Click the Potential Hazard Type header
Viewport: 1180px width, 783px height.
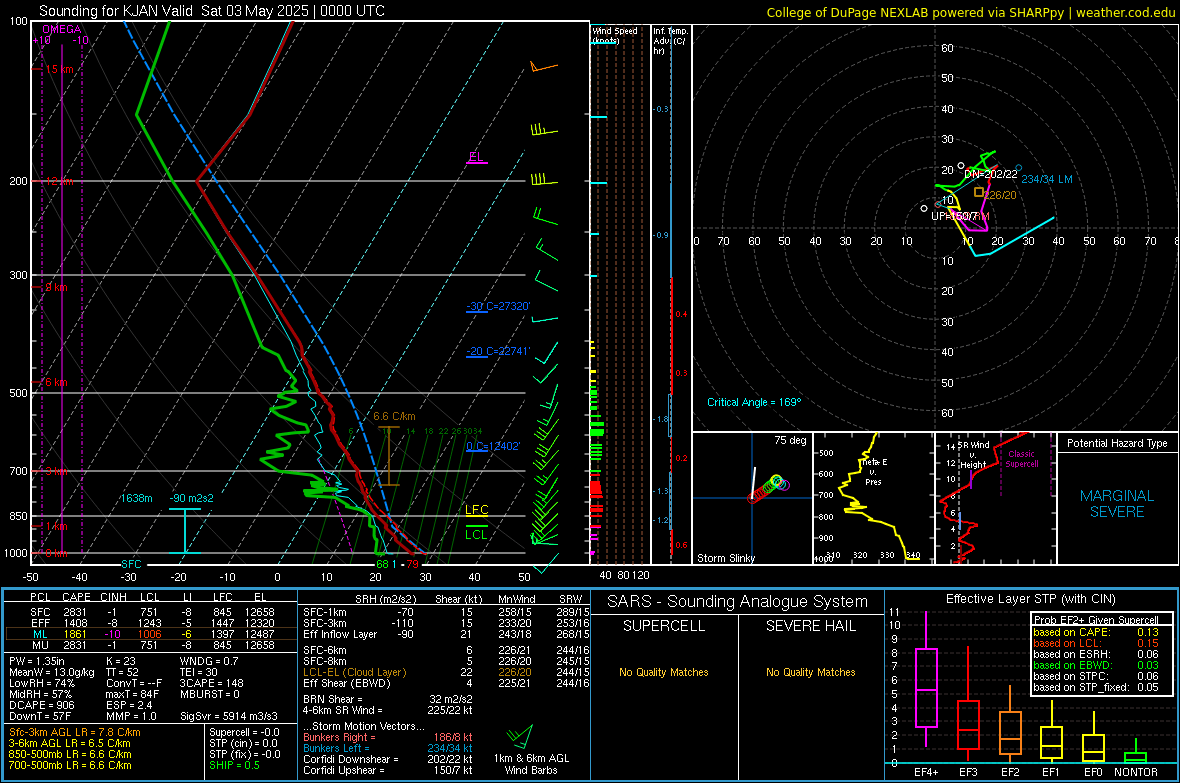click(x=1117, y=443)
